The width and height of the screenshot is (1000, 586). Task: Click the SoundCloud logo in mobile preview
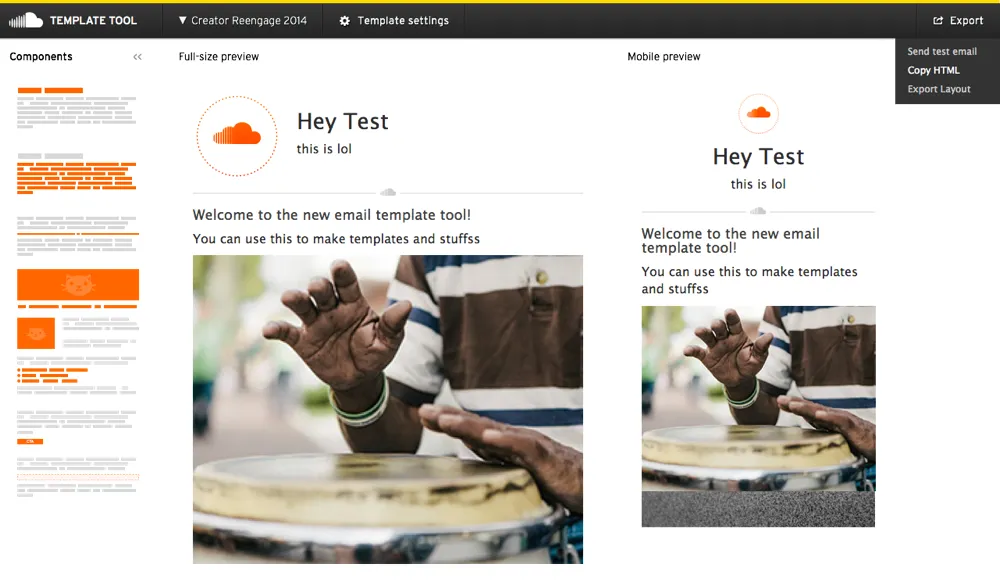[x=758, y=113]
